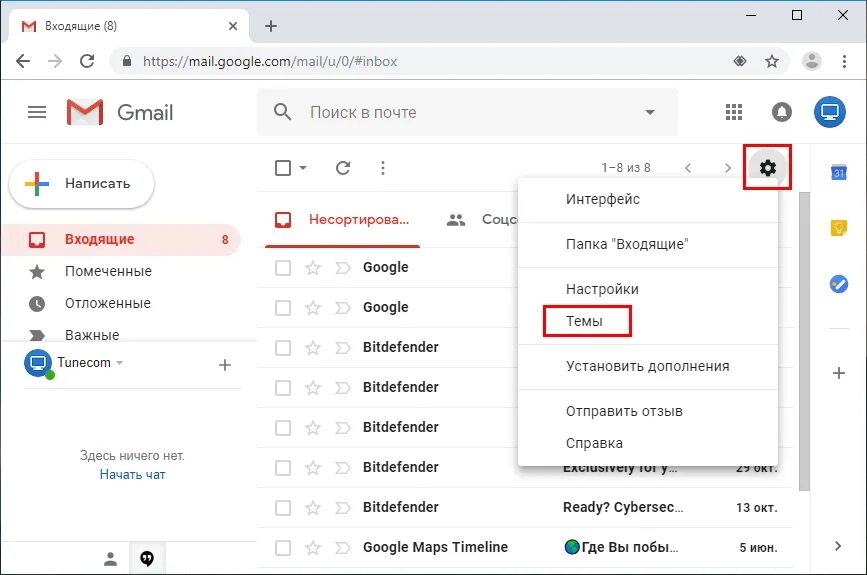Toggle the select-all checkbox
This screenshot has width=867, height=575.
click(x=283, y=168)
